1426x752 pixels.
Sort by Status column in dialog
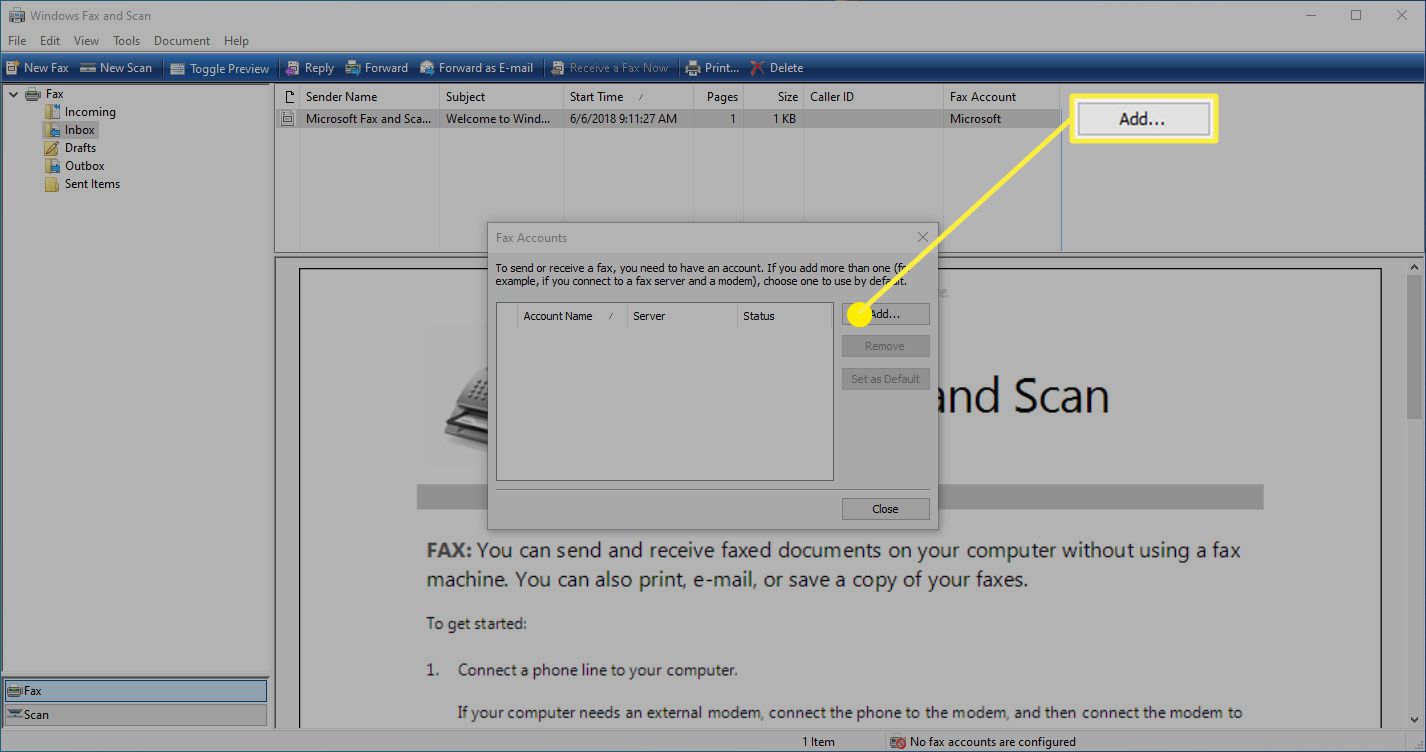pos(784,316)
